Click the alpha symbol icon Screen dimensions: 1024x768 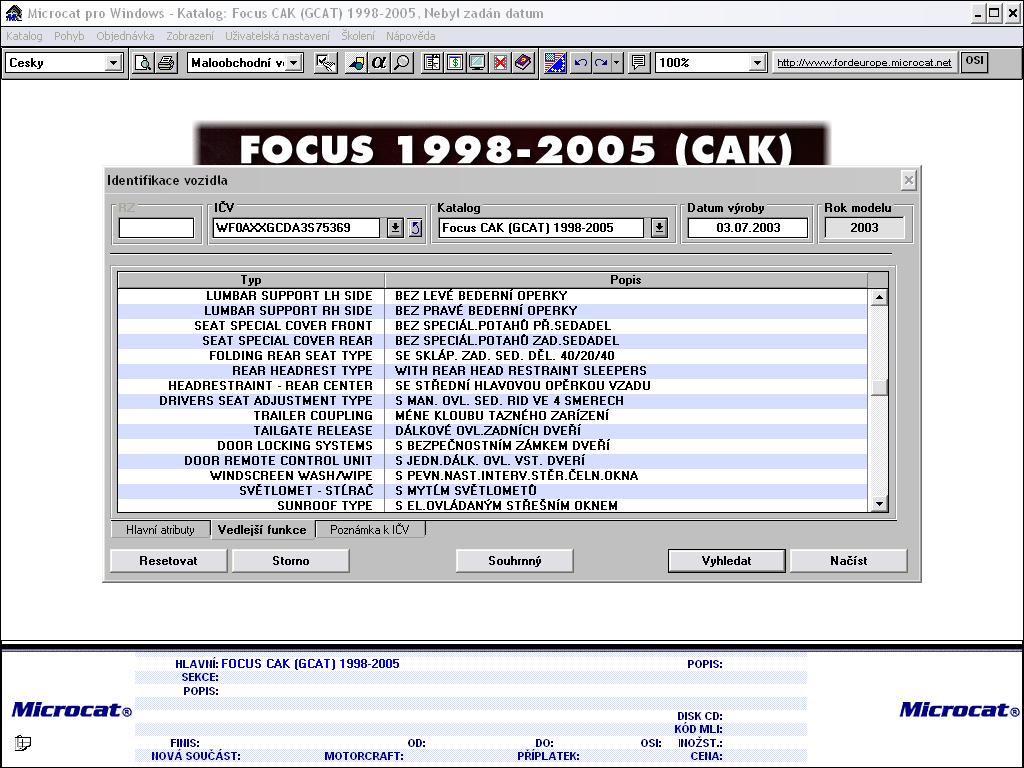click(x=379, y=63)
